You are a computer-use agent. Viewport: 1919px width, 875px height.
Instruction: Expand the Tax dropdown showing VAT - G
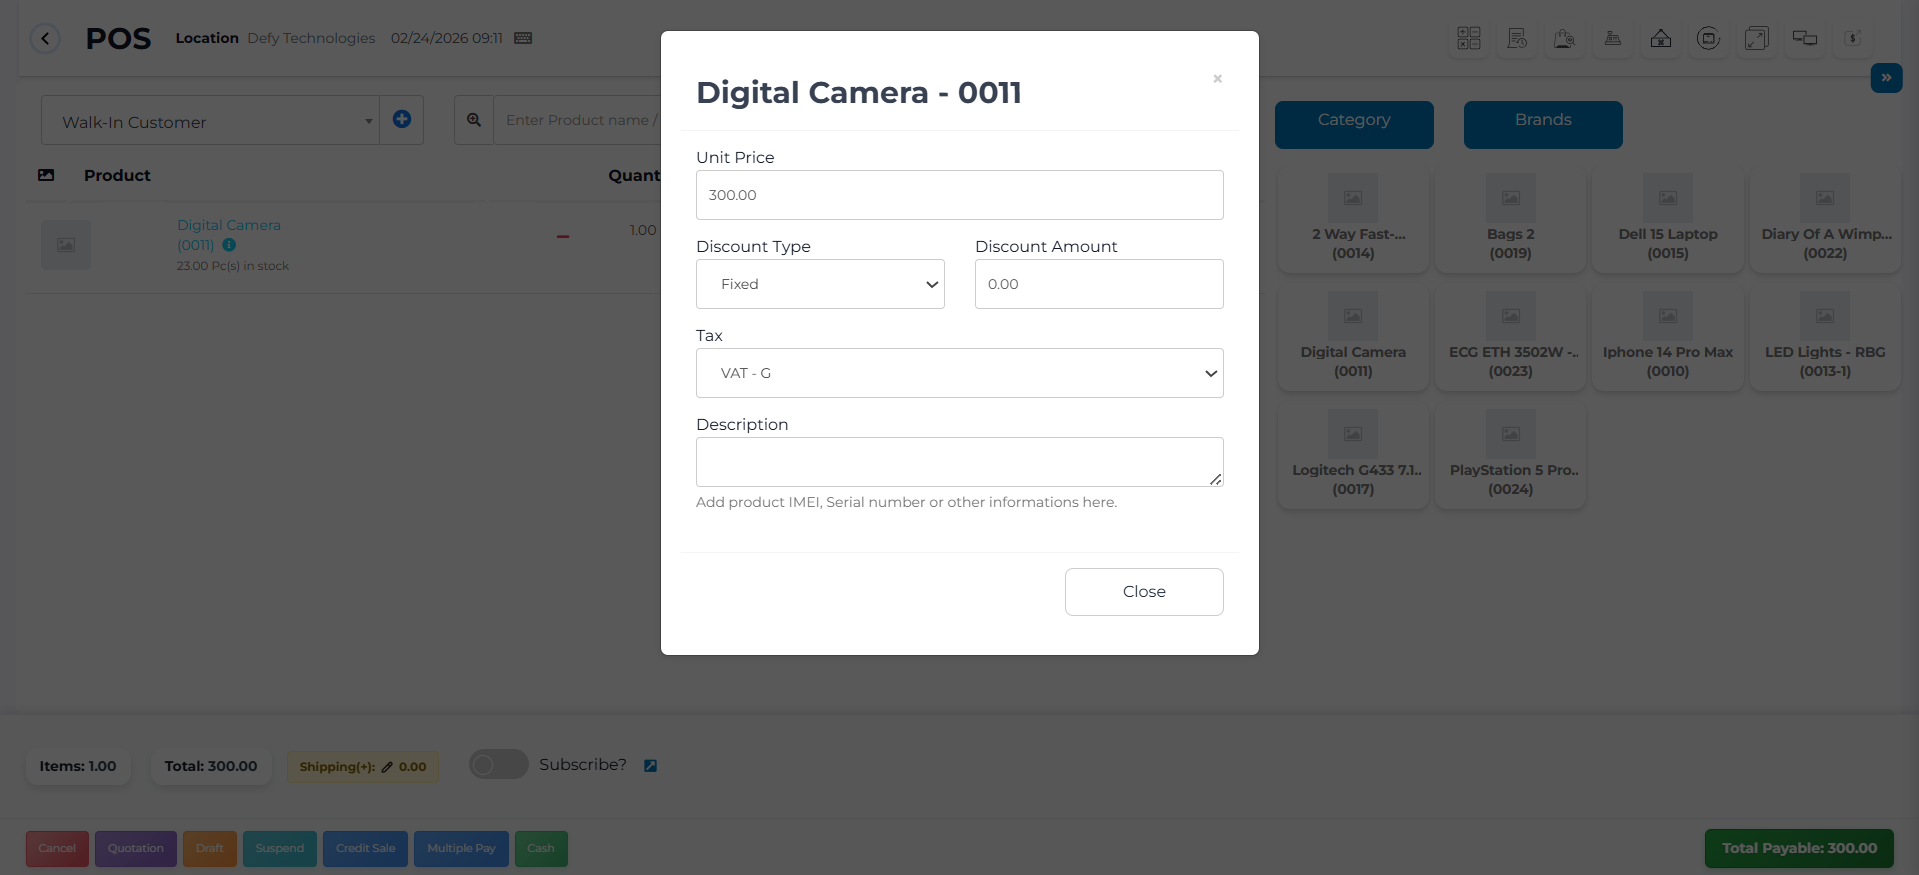point(959,373)
